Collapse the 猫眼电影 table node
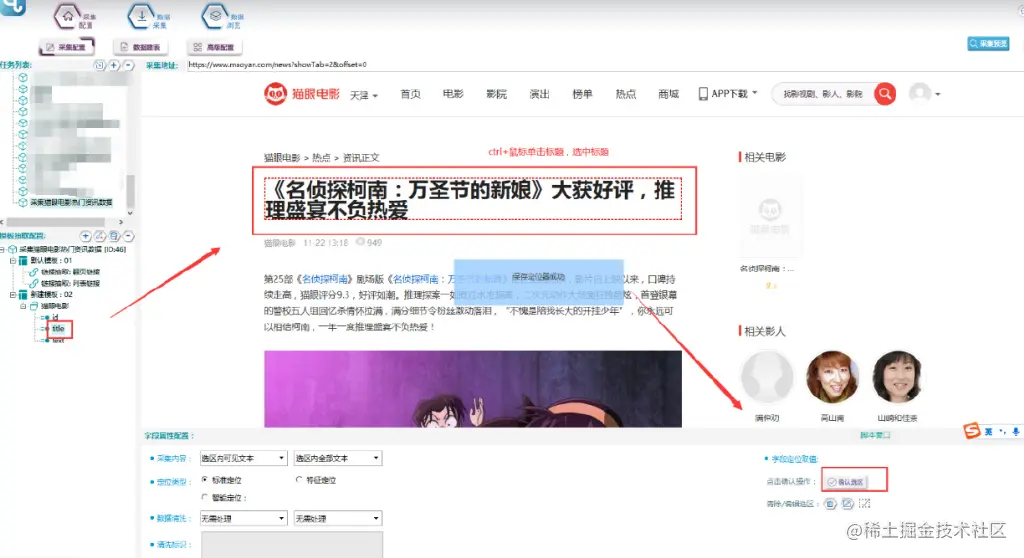 [23, 306]
